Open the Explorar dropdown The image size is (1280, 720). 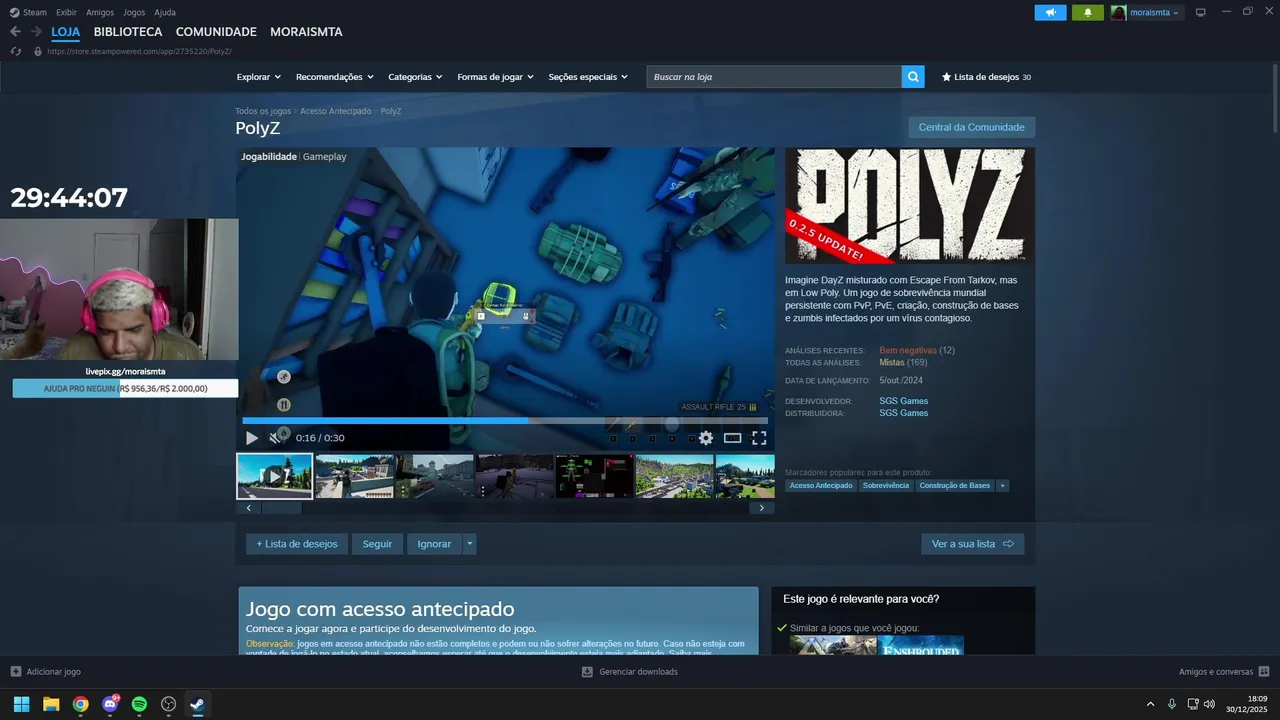pyautogui.click(x=259, y=77)
